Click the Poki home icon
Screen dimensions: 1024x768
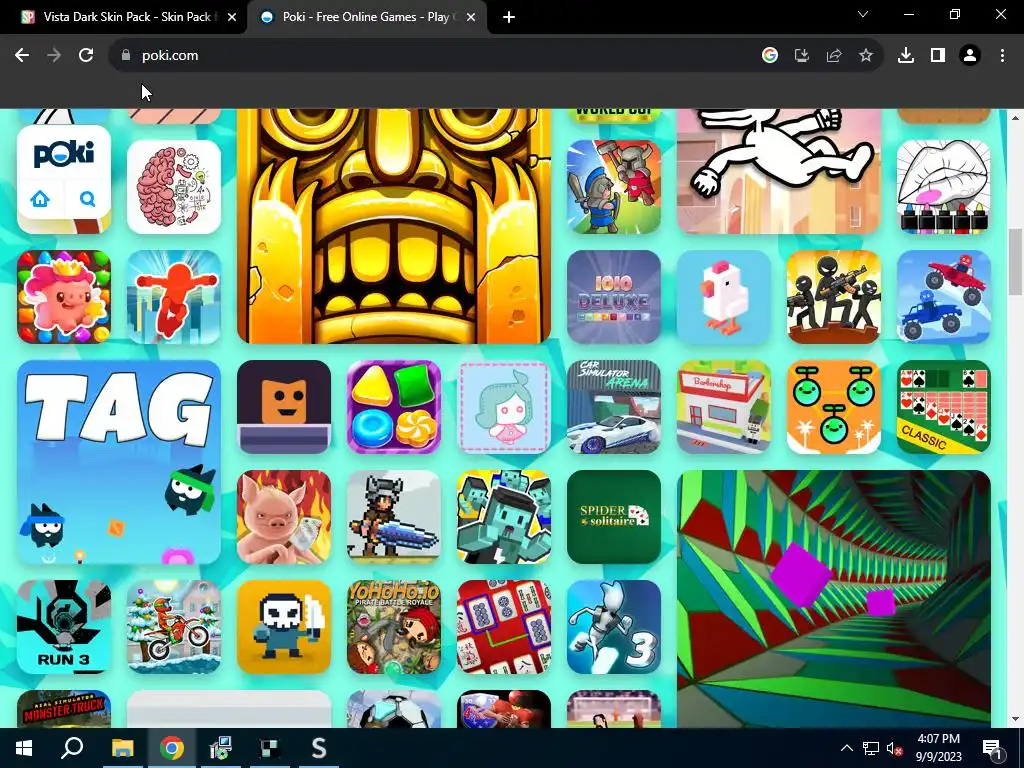coord(40,199)
